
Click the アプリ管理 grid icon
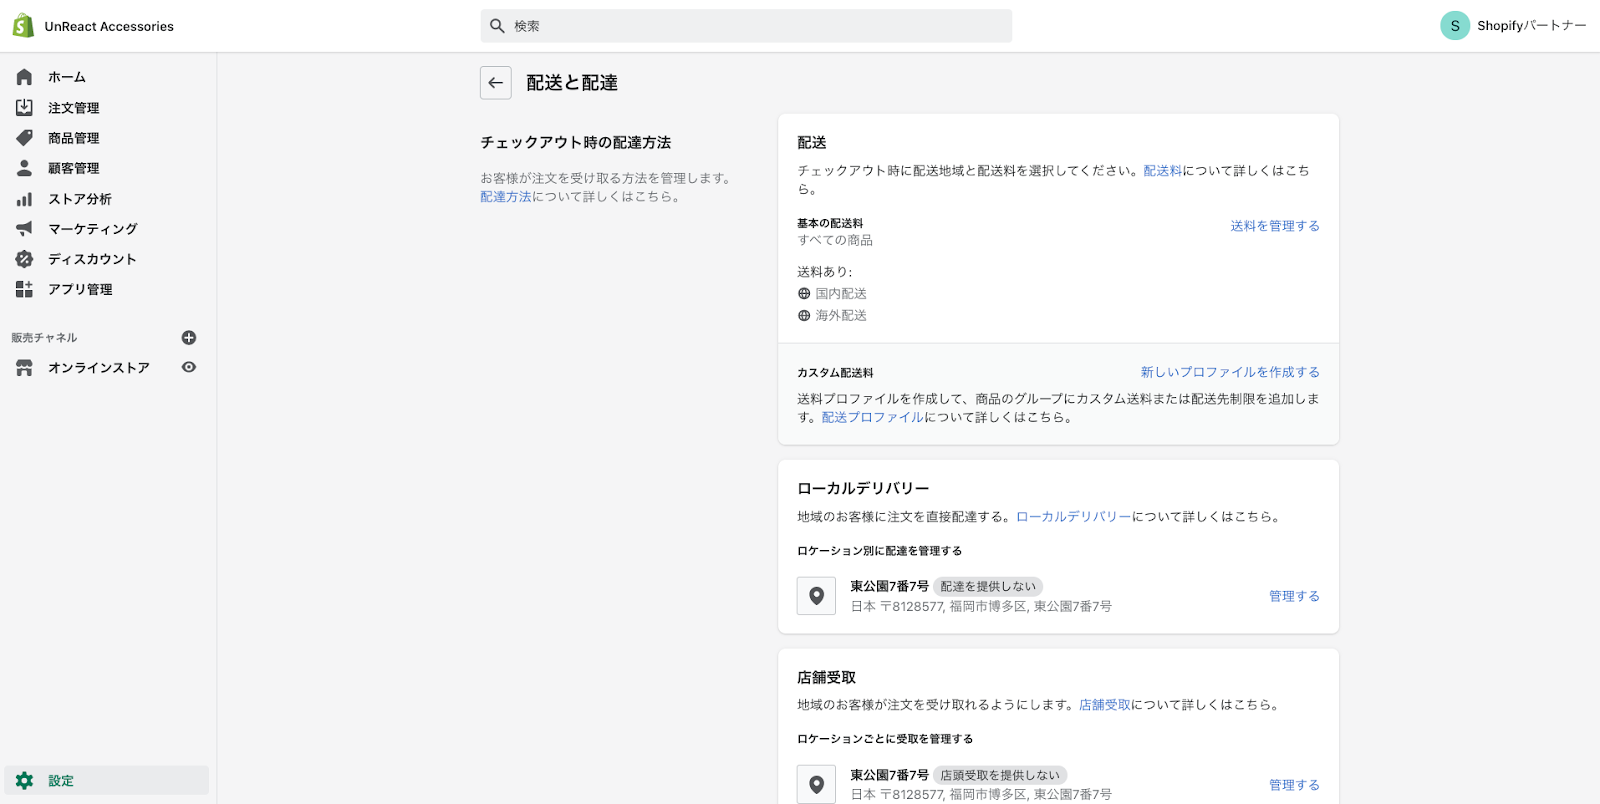pyautogui.click(x=24, y=289)
